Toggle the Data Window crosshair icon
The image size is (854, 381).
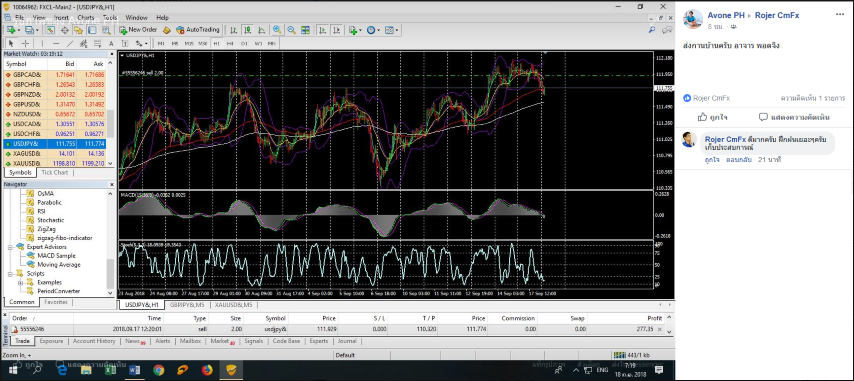click(64, 30)
